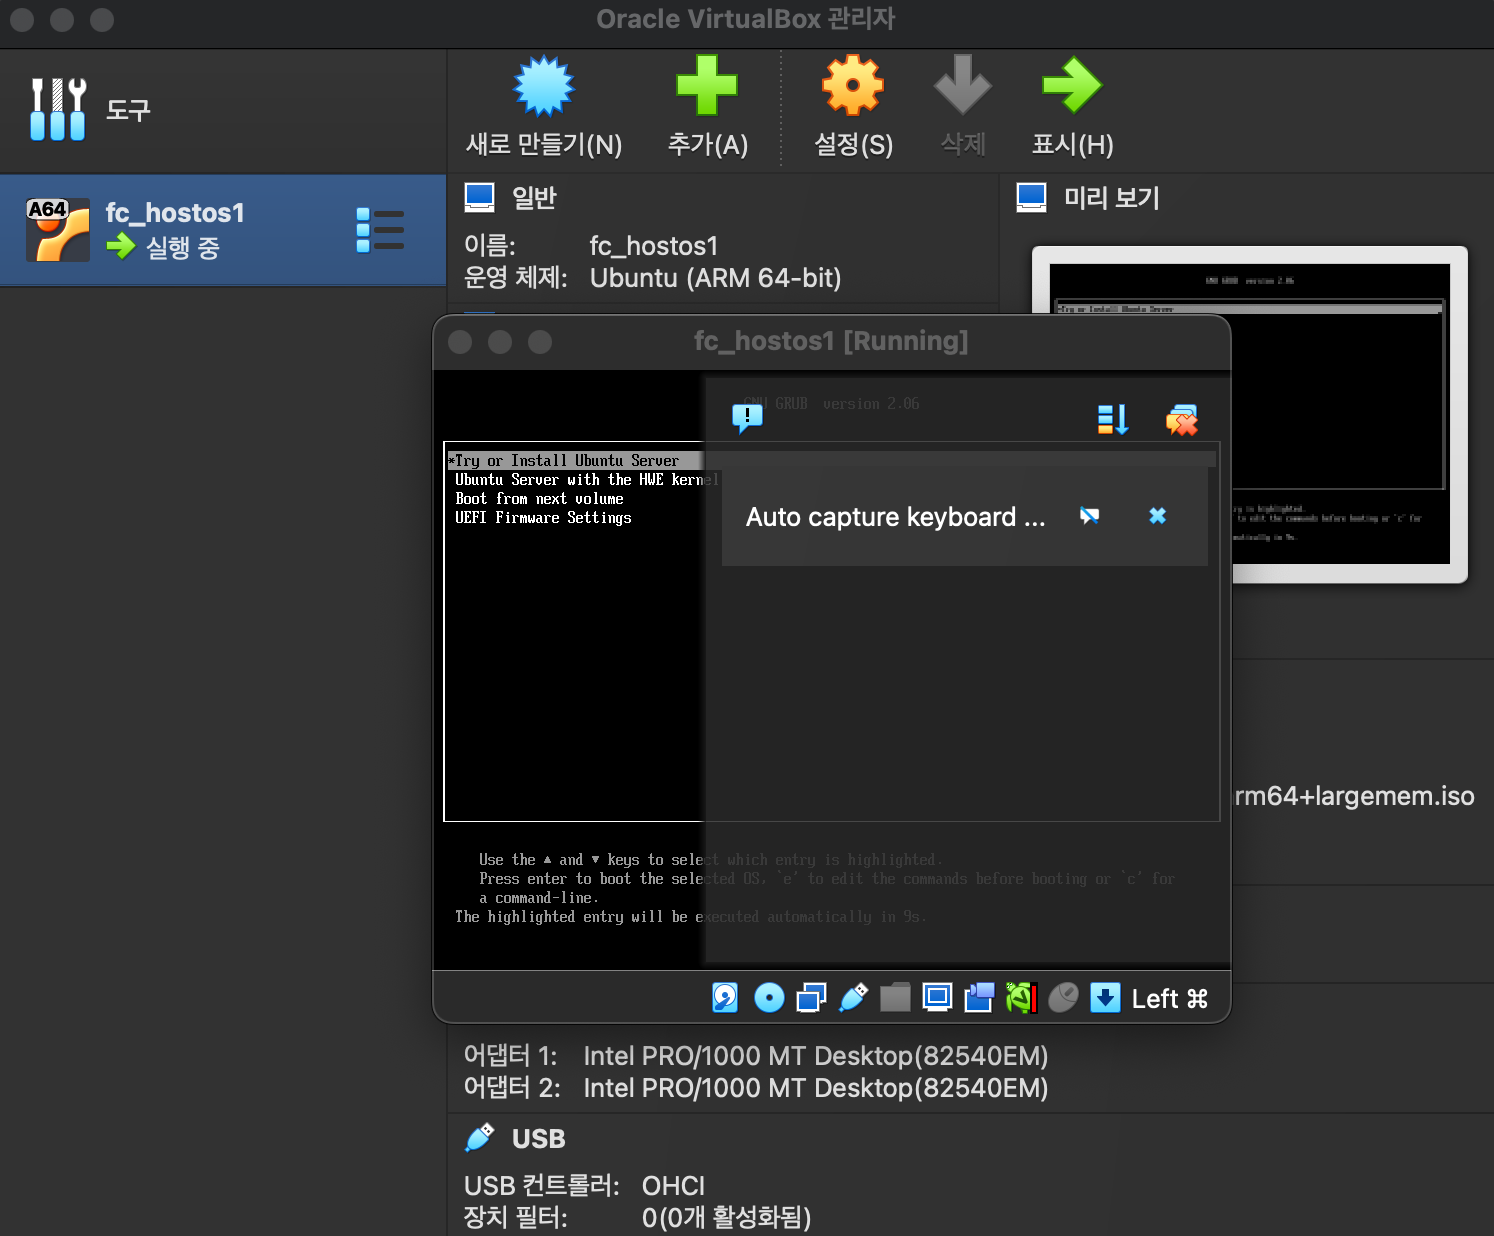1494x1236 pixels.
Task: Click the A64 machine OS icon in sidebar
Action: tap(57, 230)
